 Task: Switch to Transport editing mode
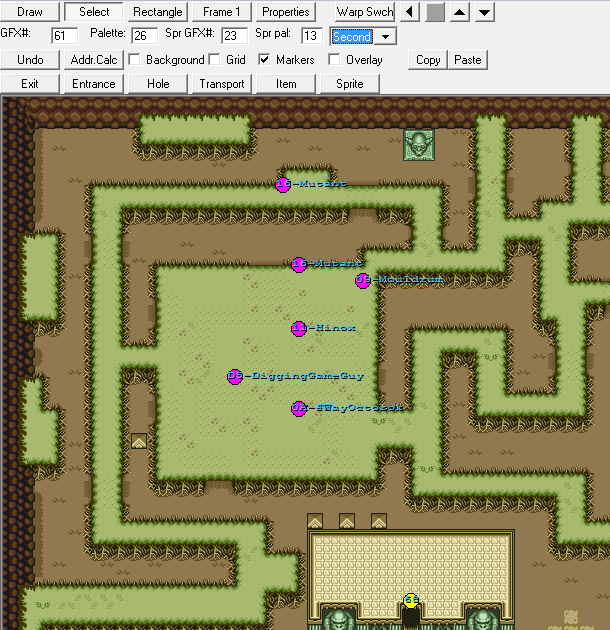click(x=221, y=84)
